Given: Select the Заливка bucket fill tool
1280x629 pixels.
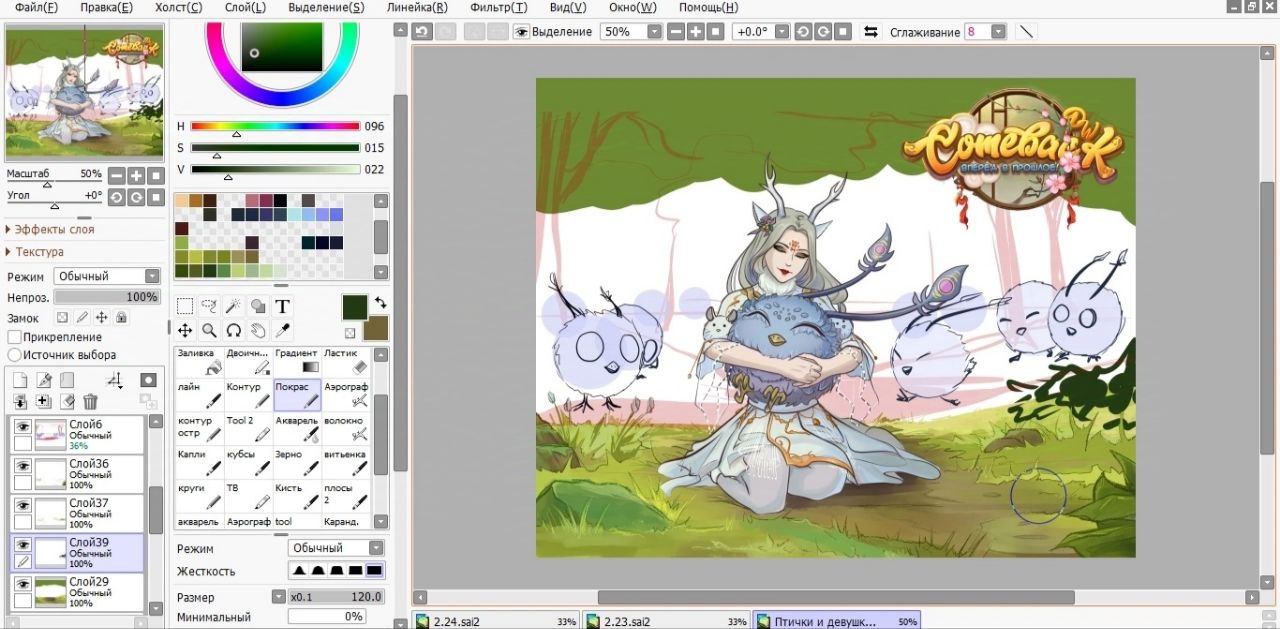Looking at the screenshot, I should tap(198, 361).
